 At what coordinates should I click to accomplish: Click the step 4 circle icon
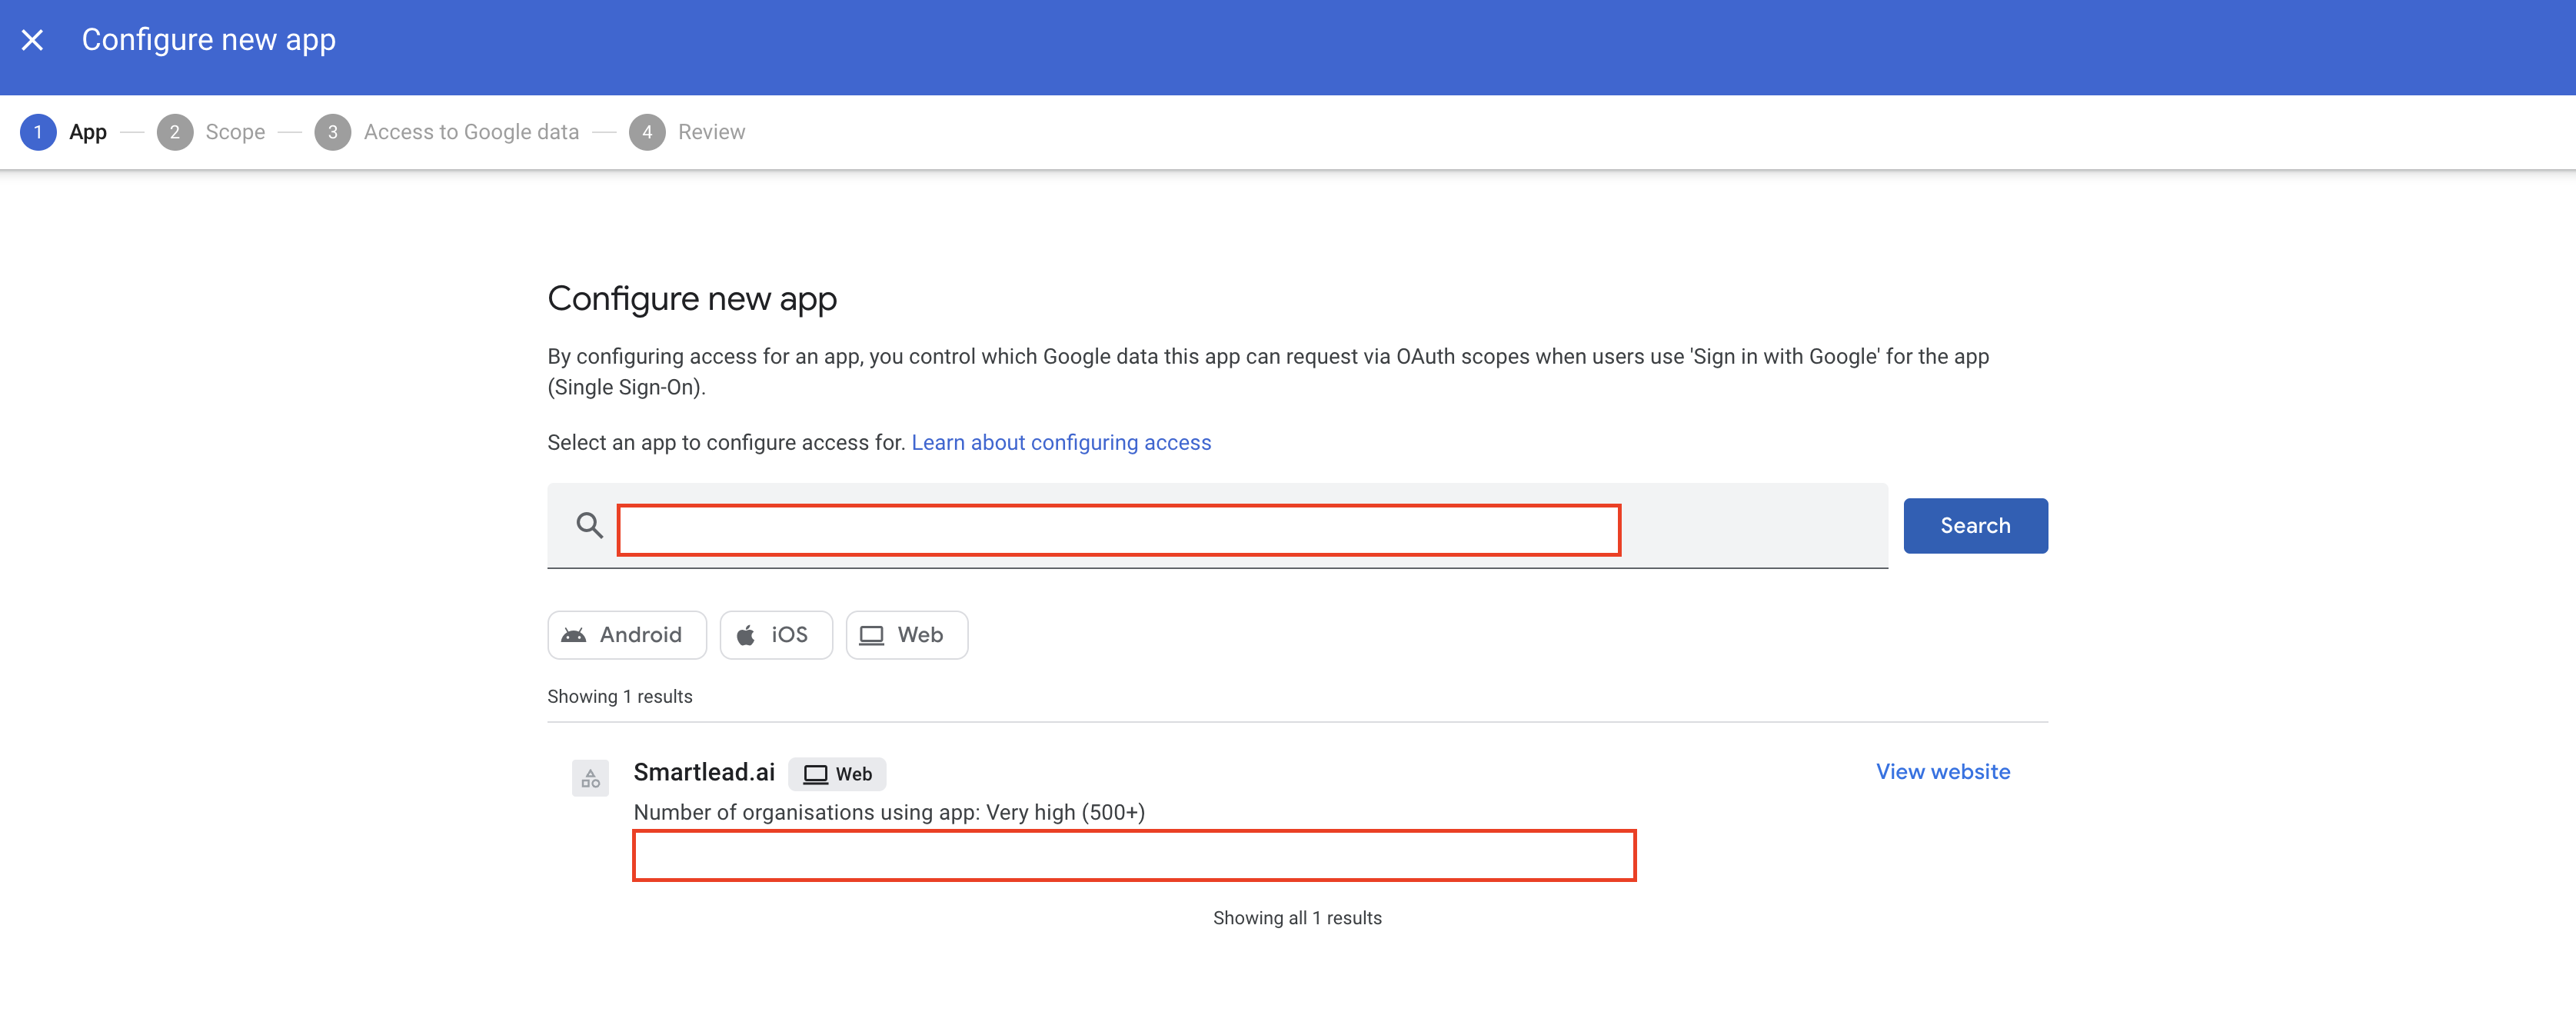point(647,132)
